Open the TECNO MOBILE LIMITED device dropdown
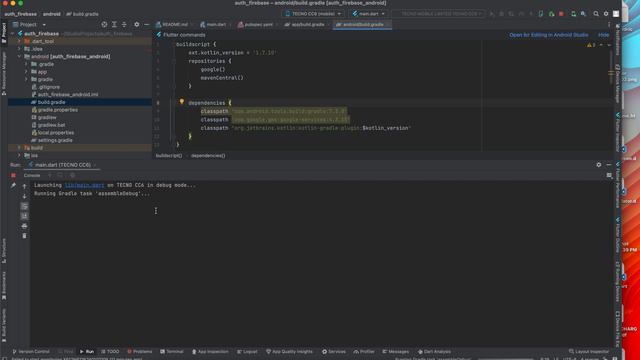 [x=439, y=14]
